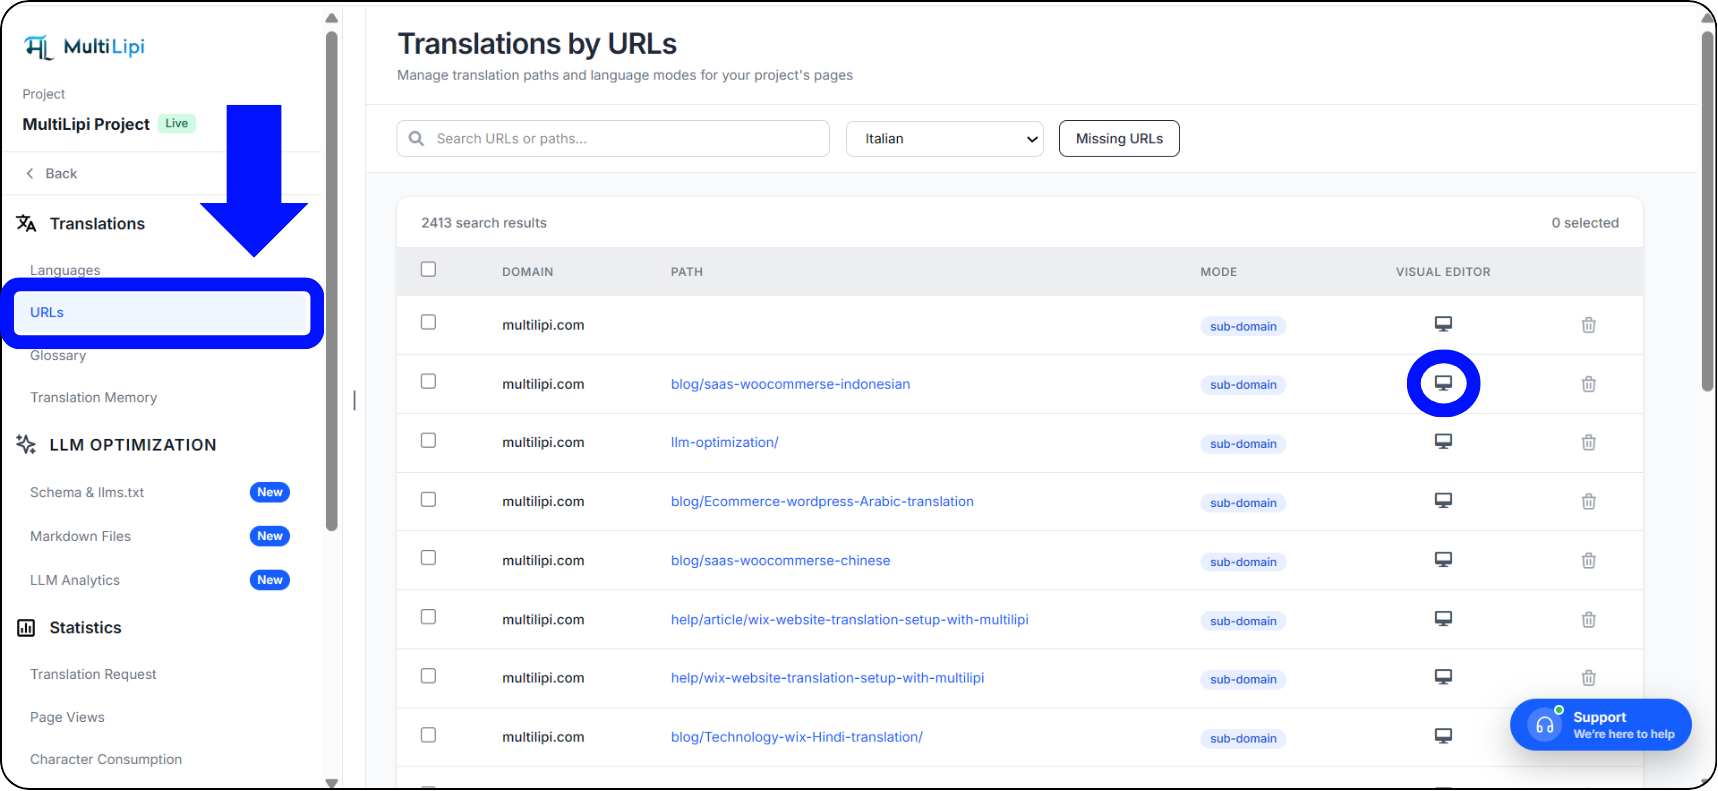Check the box for blog/saas-woocommerse-indonesian
The height and width of the screenshot is (791, 1718).
[x=428, y=381]
